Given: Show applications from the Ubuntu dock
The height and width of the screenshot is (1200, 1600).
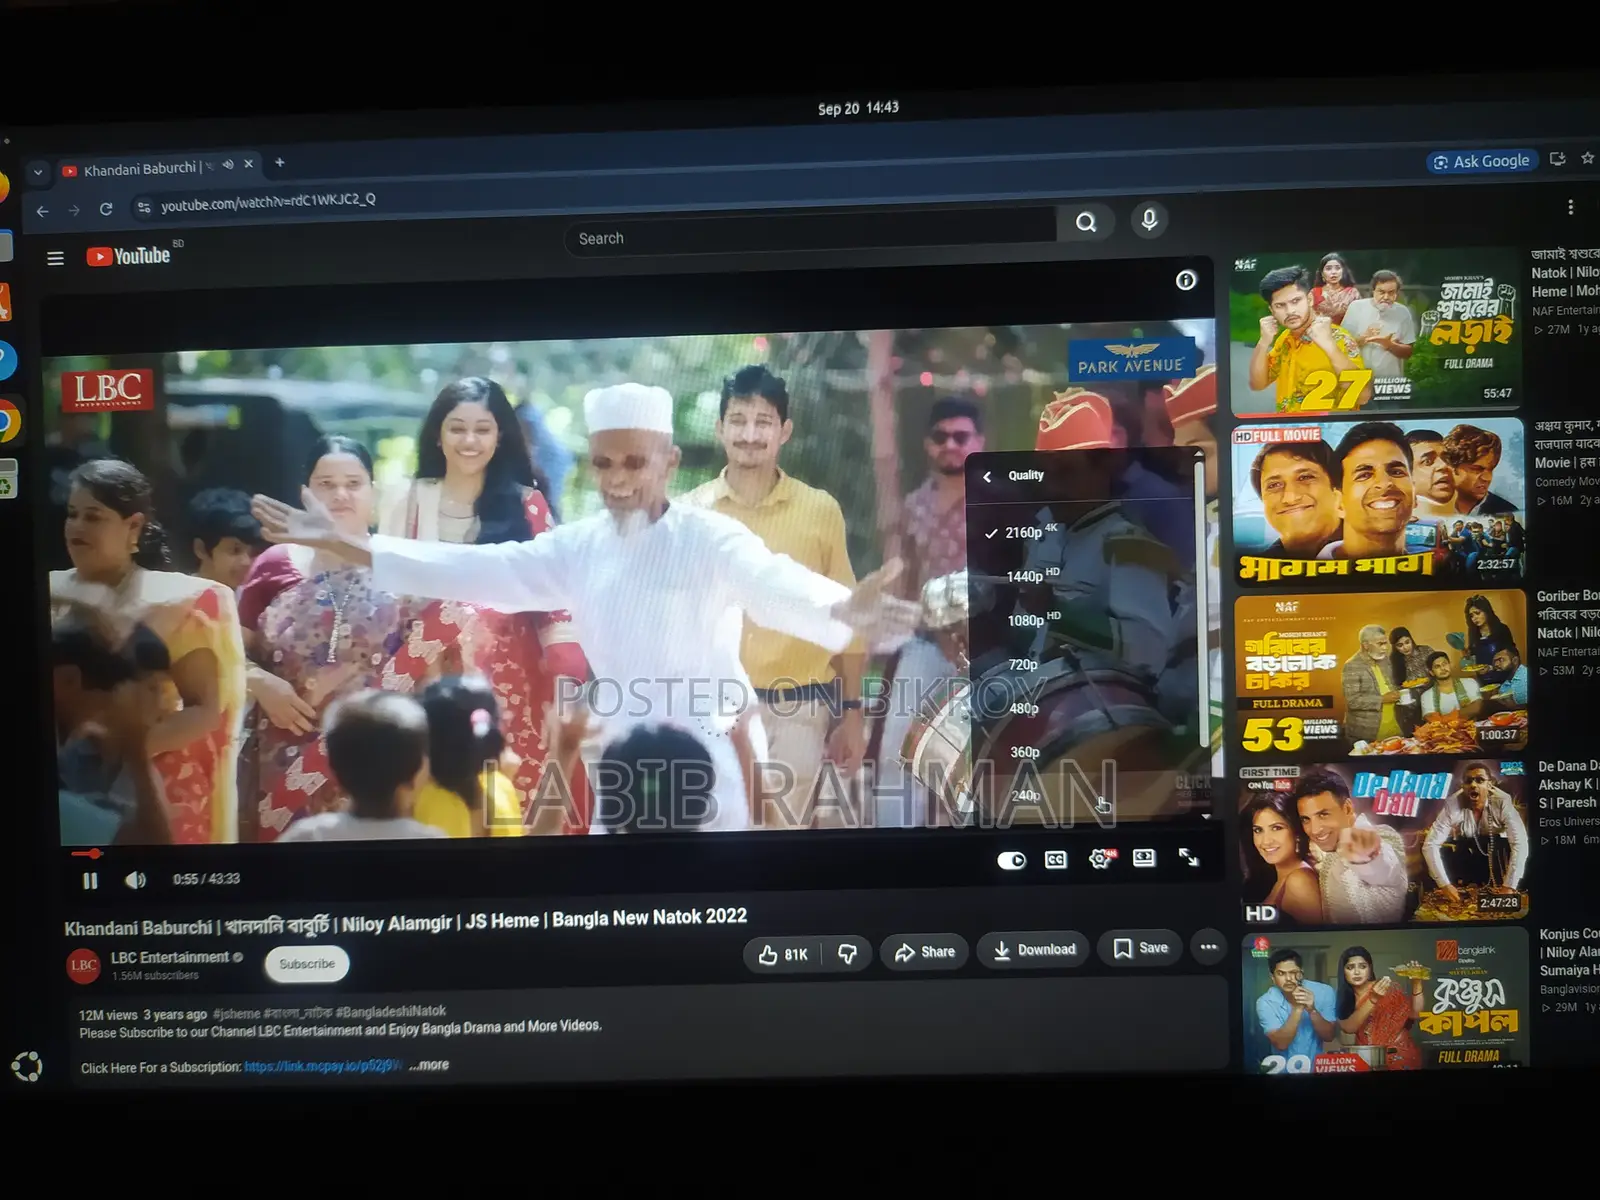Looking at the screenshot, I should click(27, 1067).
